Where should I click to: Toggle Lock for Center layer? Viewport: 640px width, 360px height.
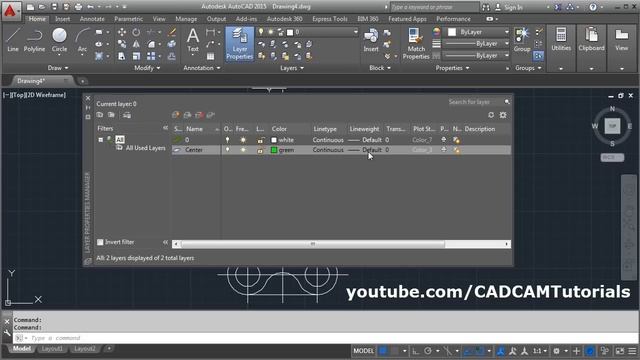point(260,150)
